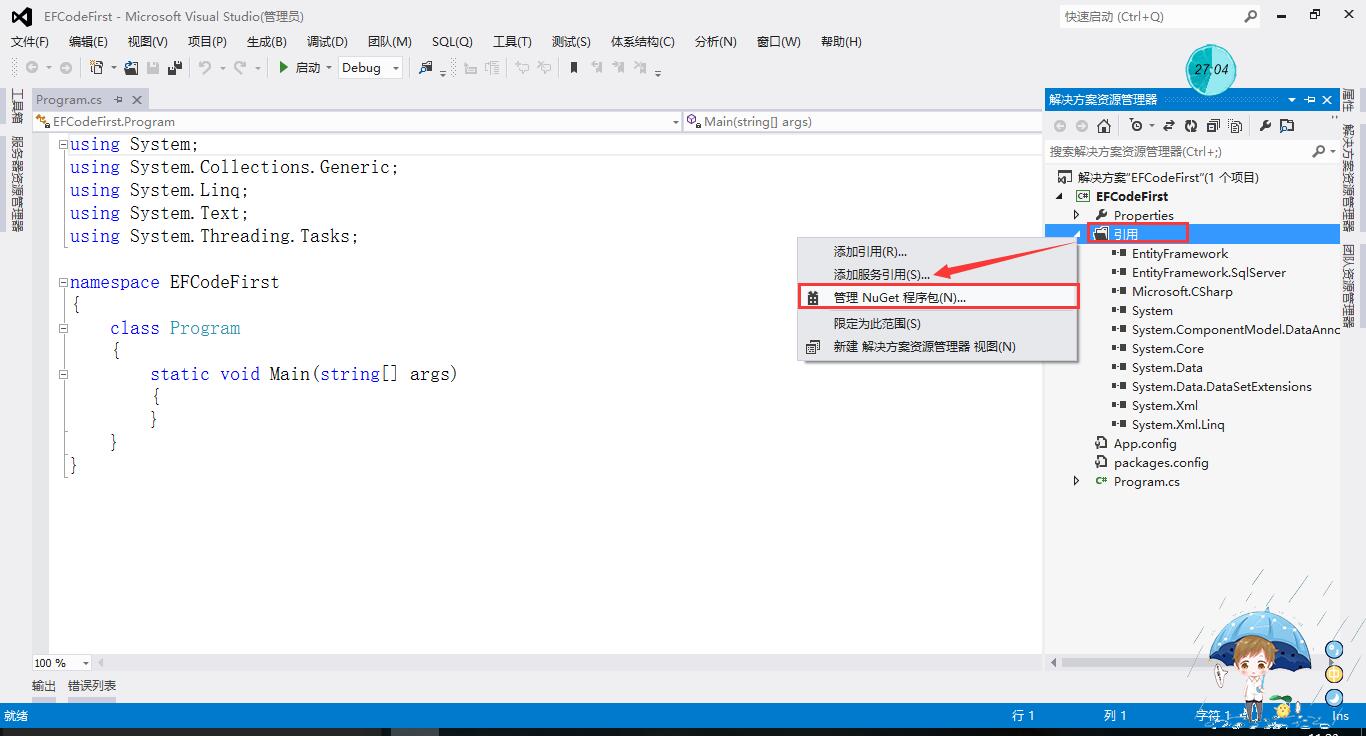This screenshot has width=1366, height=736.
Task: Go to previous bookmark icon
Action: click(x=597, y=67)
